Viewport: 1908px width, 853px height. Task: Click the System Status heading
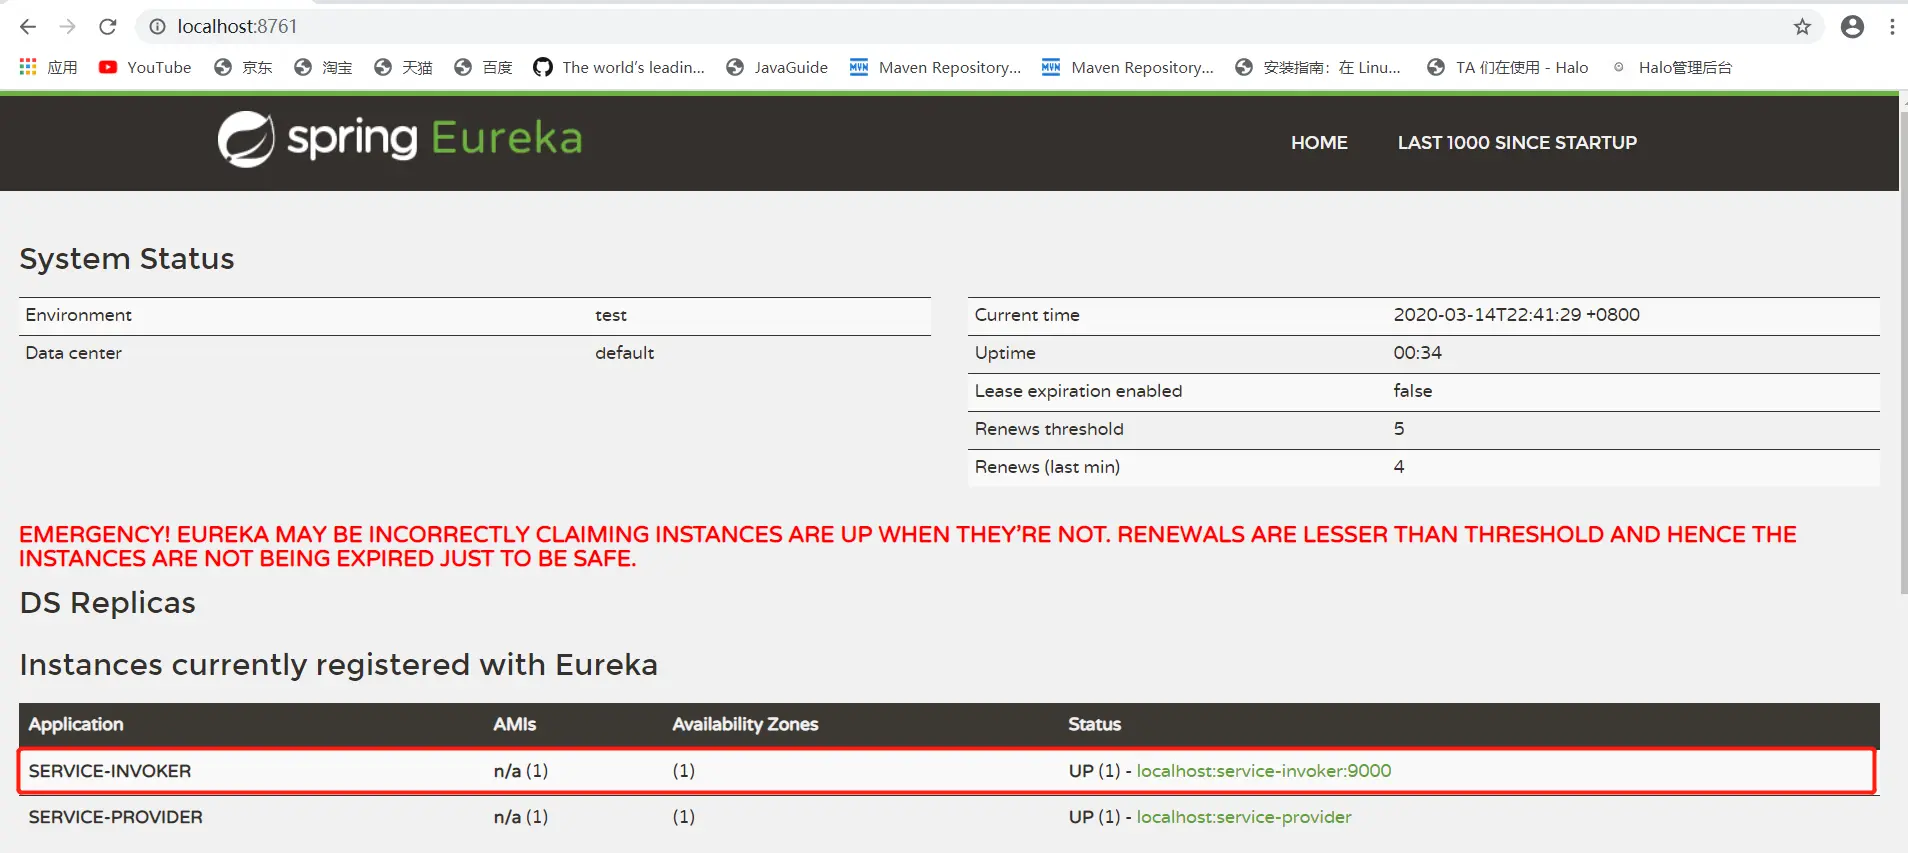(x=127, y=259)
